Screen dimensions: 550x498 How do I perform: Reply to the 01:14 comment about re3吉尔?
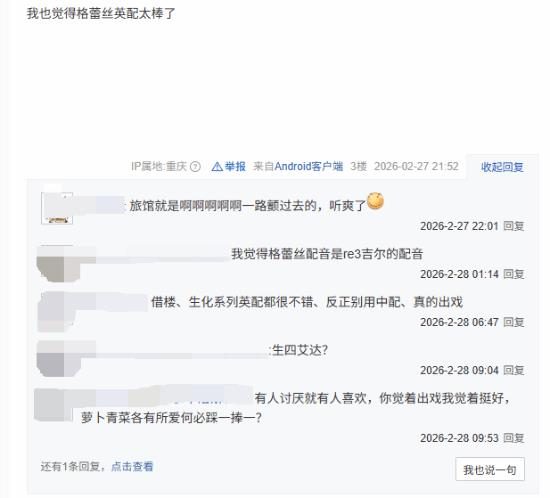tap(514, 274)
